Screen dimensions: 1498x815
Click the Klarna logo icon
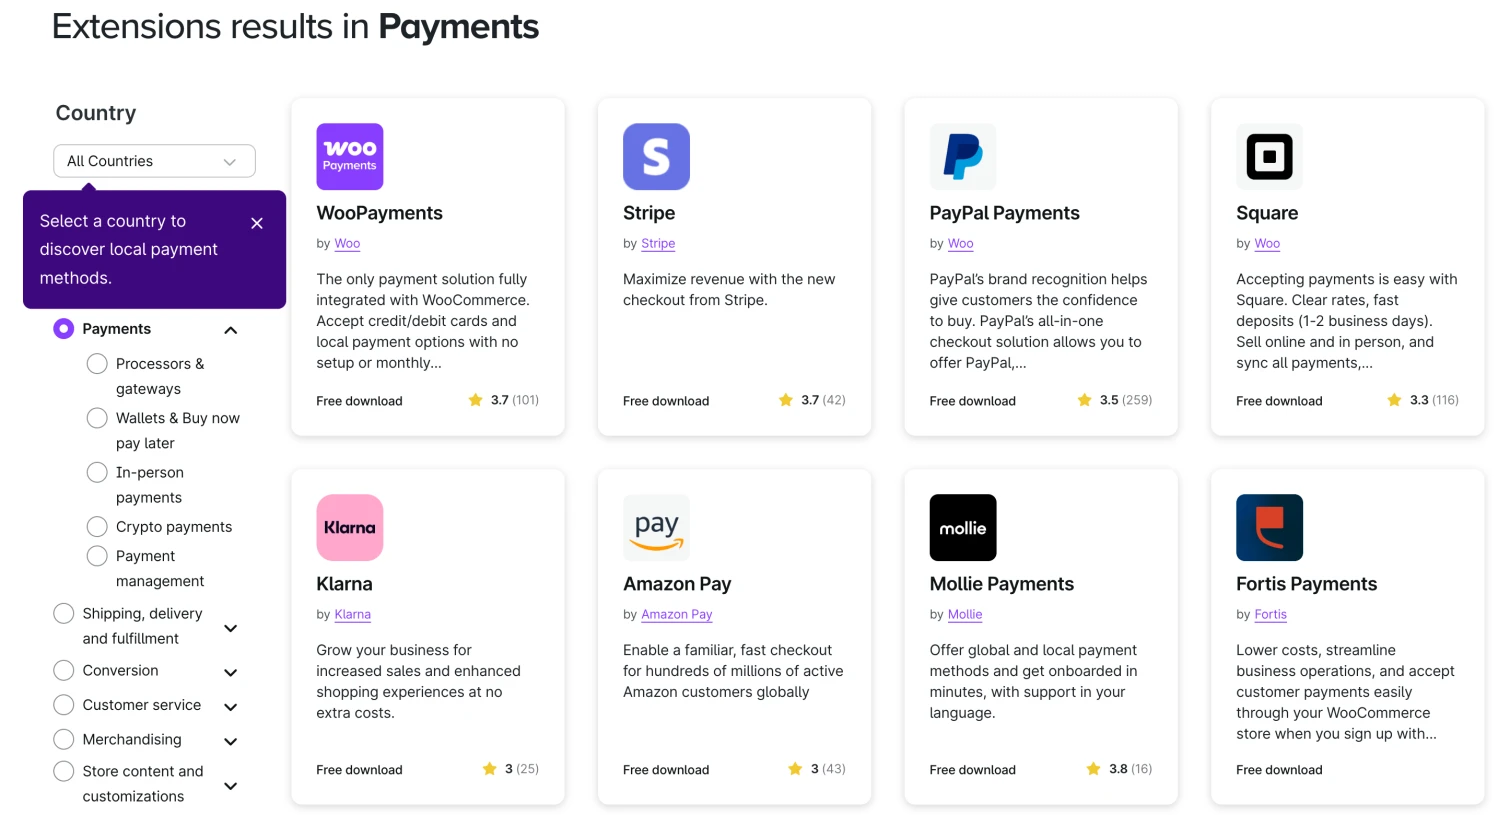pyautogui.click(x=349, y=527)
